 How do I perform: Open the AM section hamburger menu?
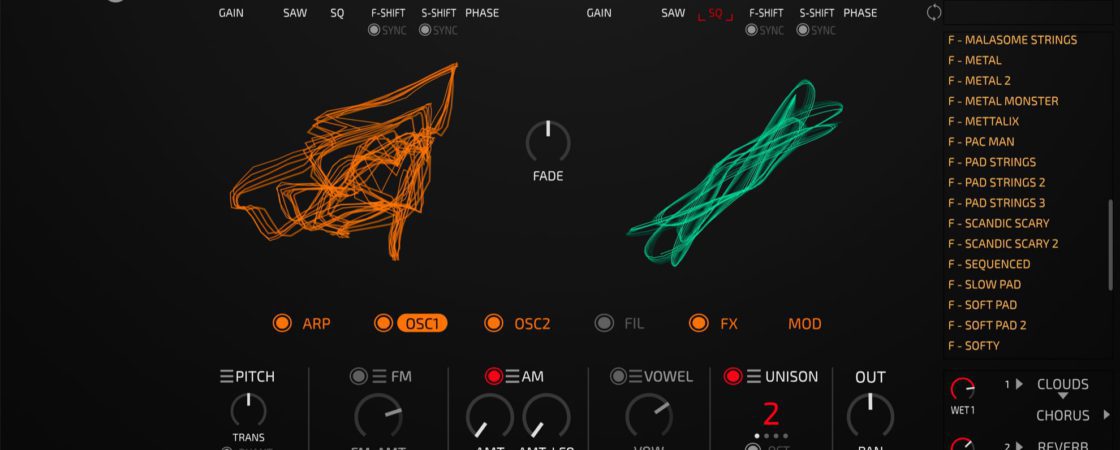(512, 376)
